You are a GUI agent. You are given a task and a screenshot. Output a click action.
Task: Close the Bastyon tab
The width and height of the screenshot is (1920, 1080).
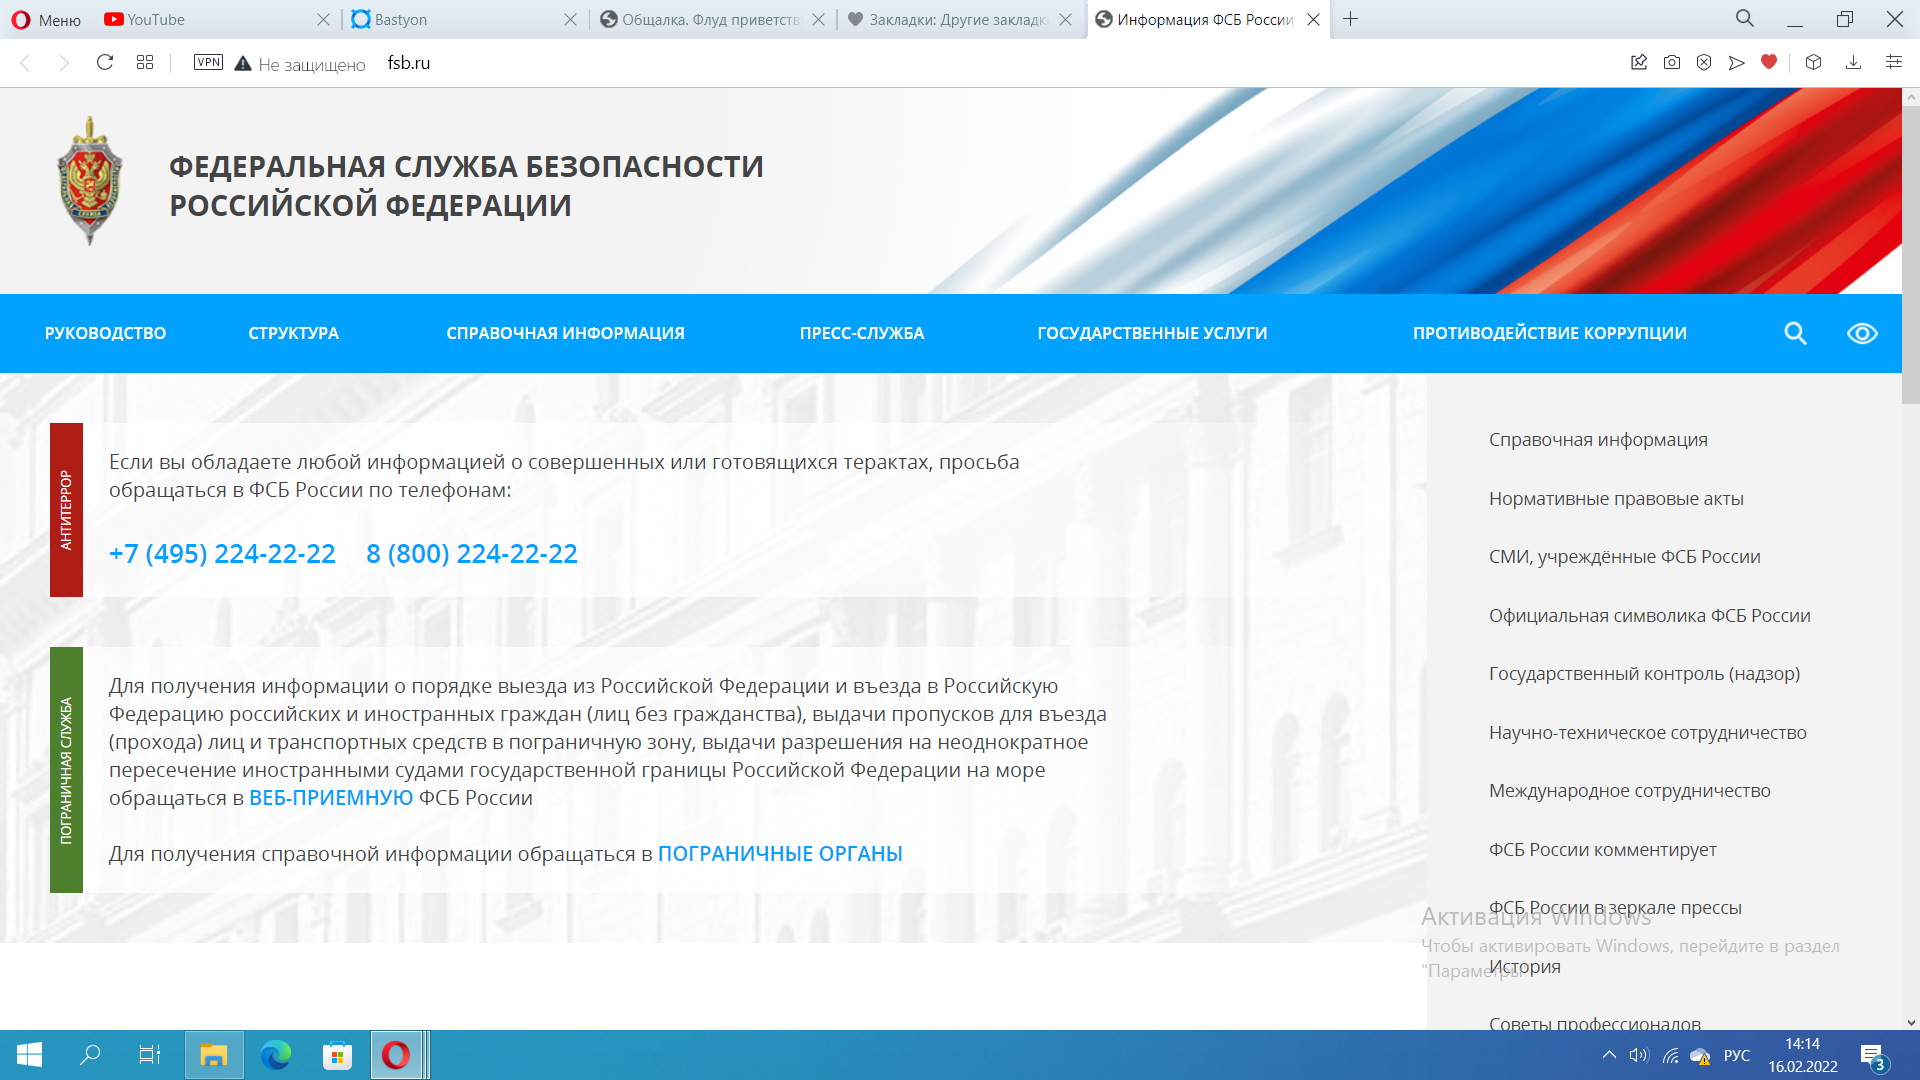570,19
